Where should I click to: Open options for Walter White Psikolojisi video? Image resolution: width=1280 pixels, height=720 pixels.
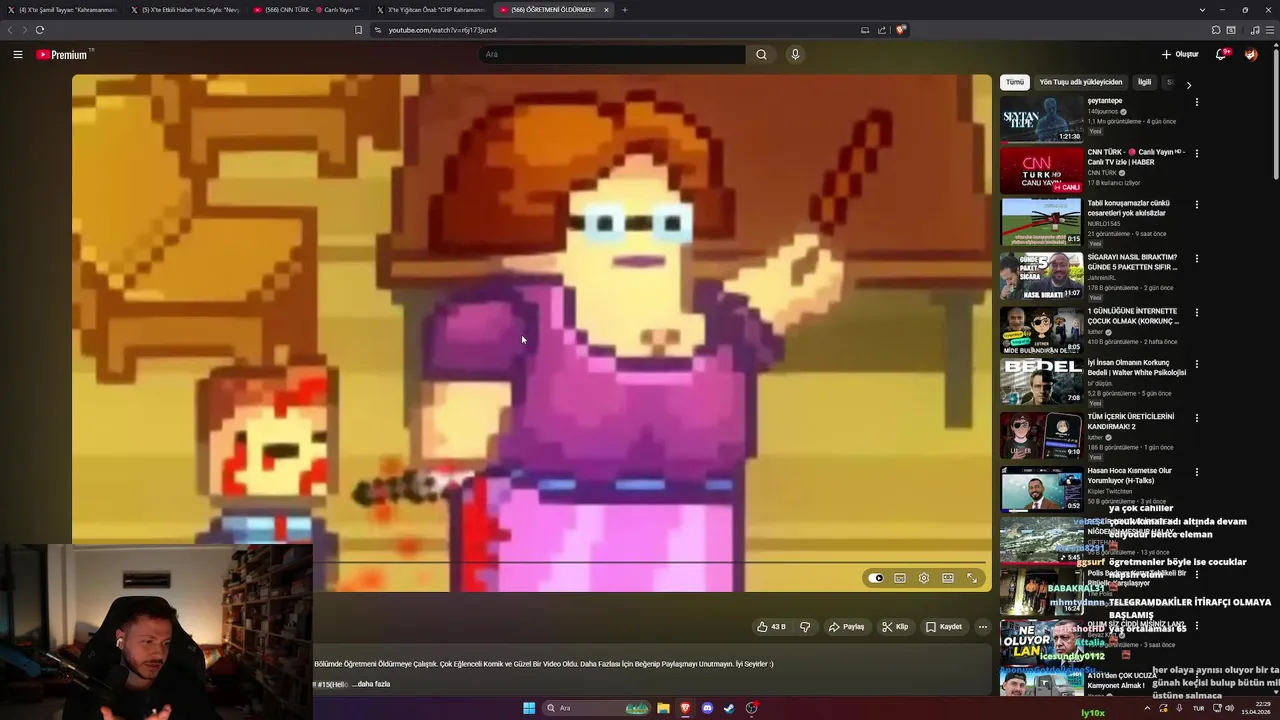[1196, 364]
